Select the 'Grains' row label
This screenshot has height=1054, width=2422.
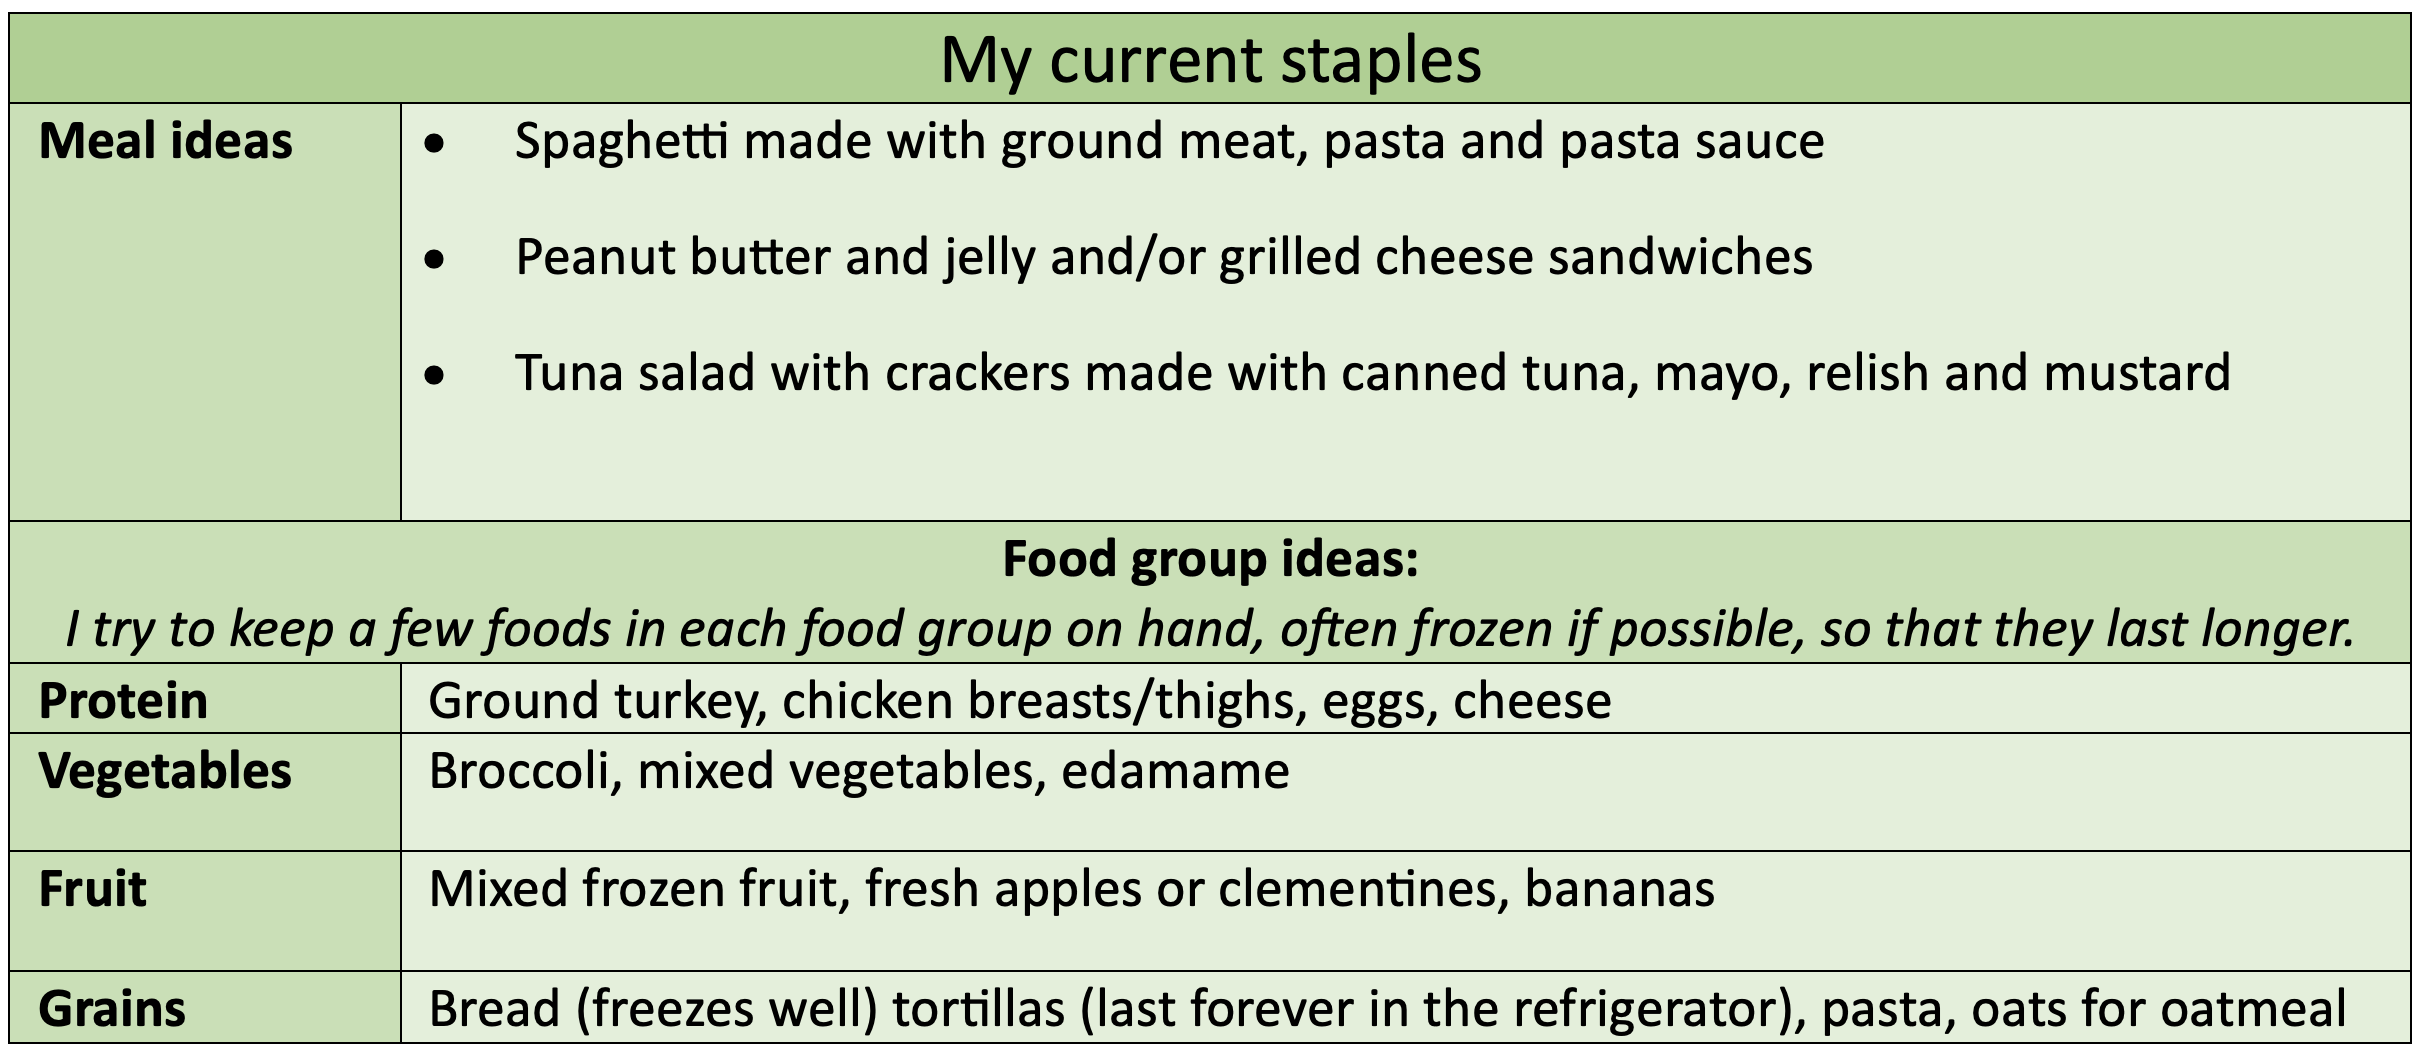tap(112, 1009)
